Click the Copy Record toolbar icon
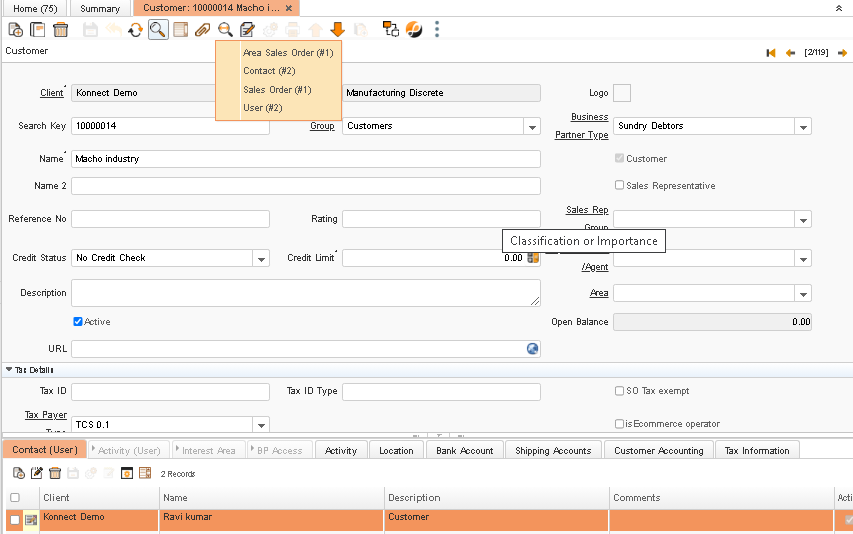 [x=38, y=29]
